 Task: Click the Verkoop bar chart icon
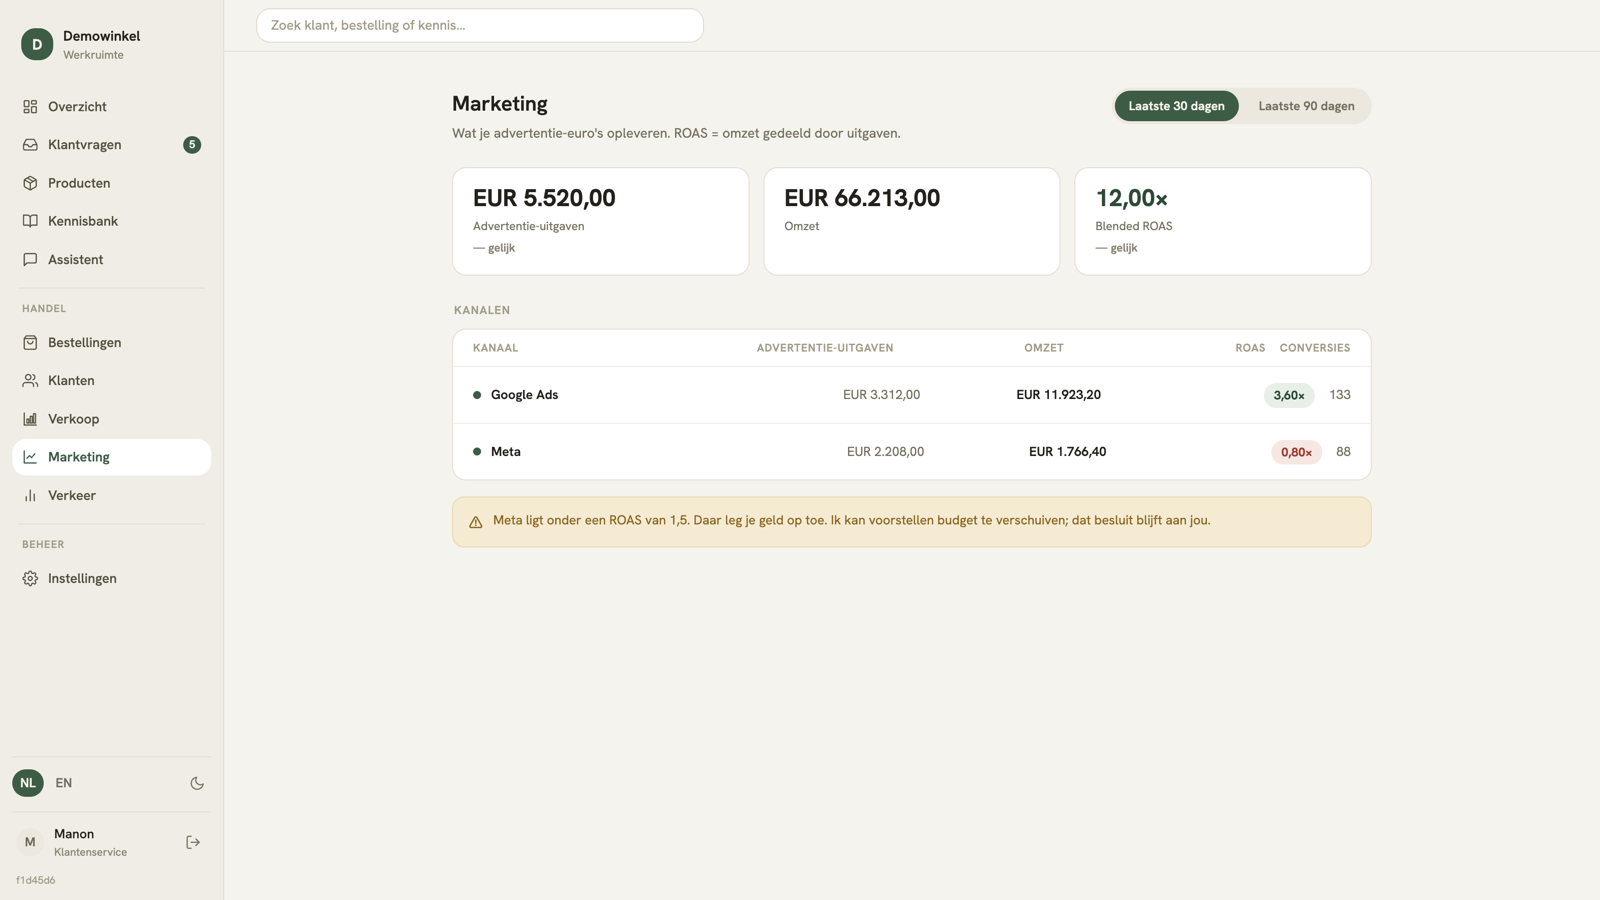(x=30, y=419)
